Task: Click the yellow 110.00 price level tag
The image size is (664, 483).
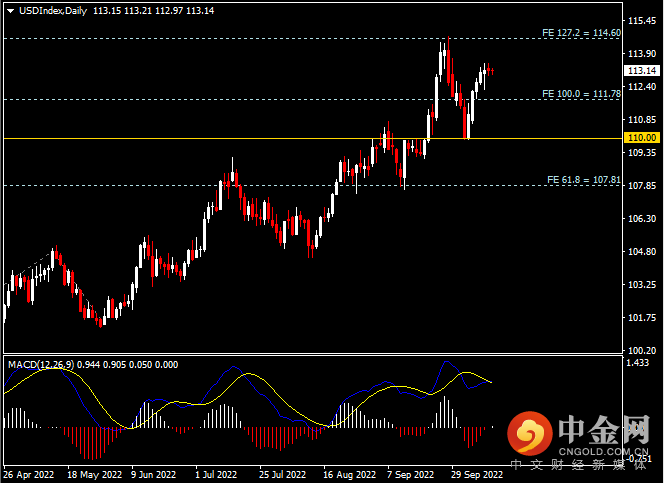Action: [642, 138]
